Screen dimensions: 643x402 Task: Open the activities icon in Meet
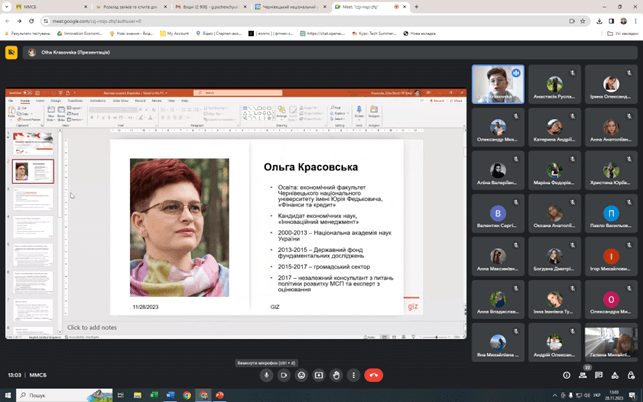(614, 375)
